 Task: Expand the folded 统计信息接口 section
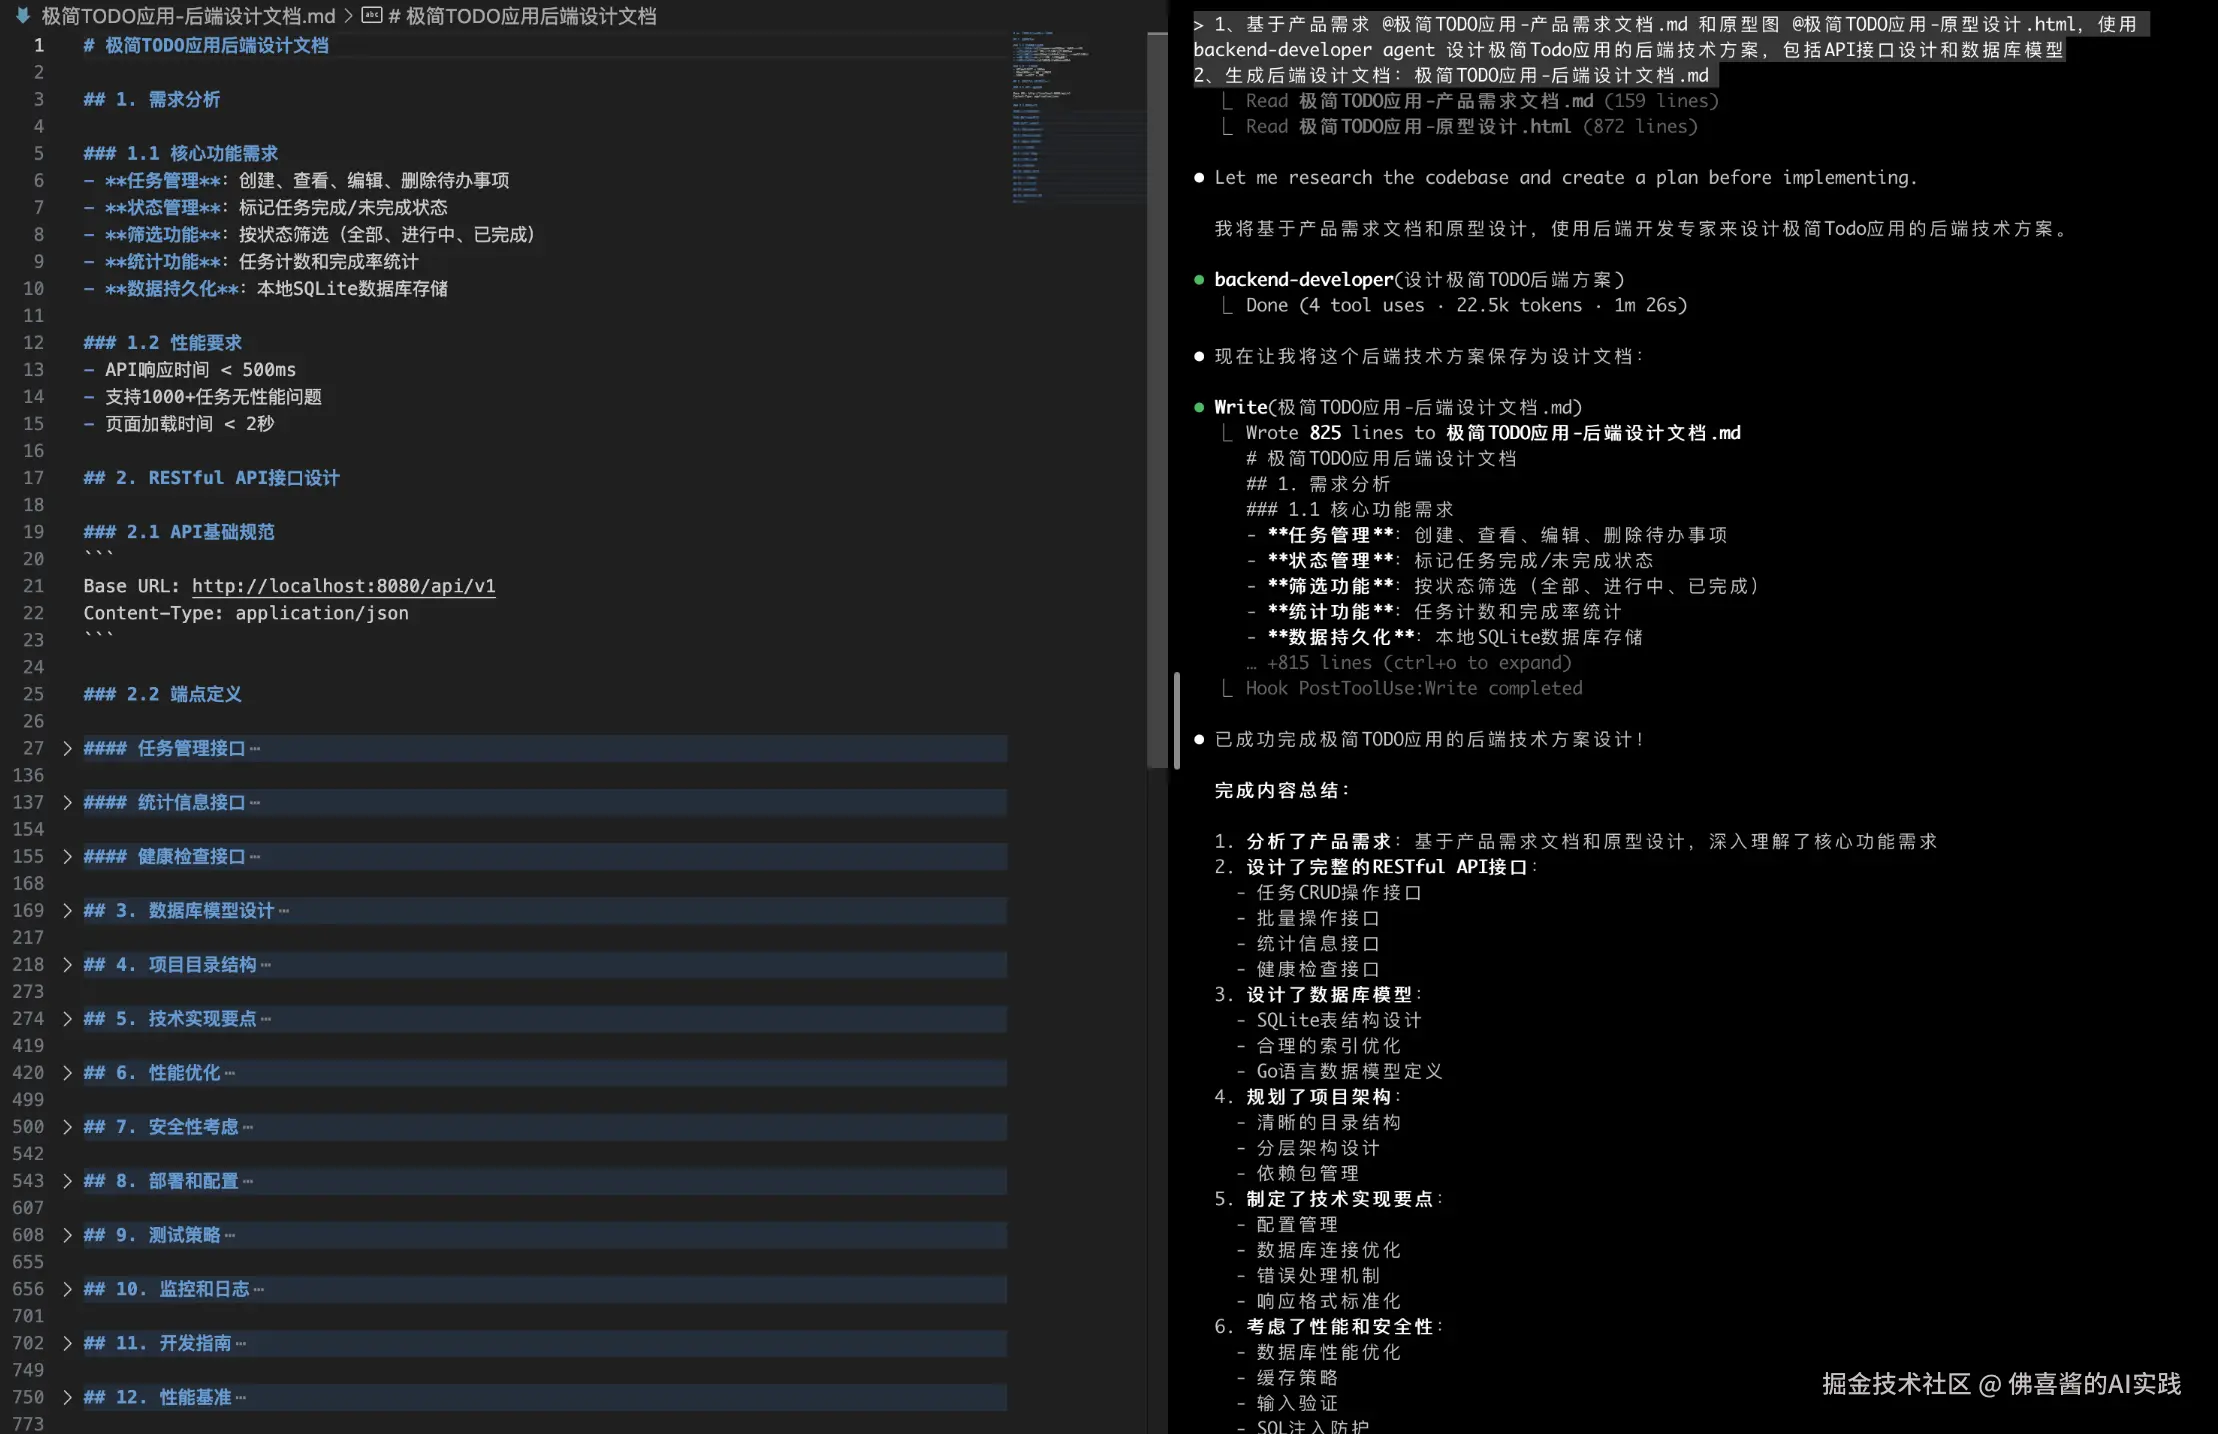point(67,803)
